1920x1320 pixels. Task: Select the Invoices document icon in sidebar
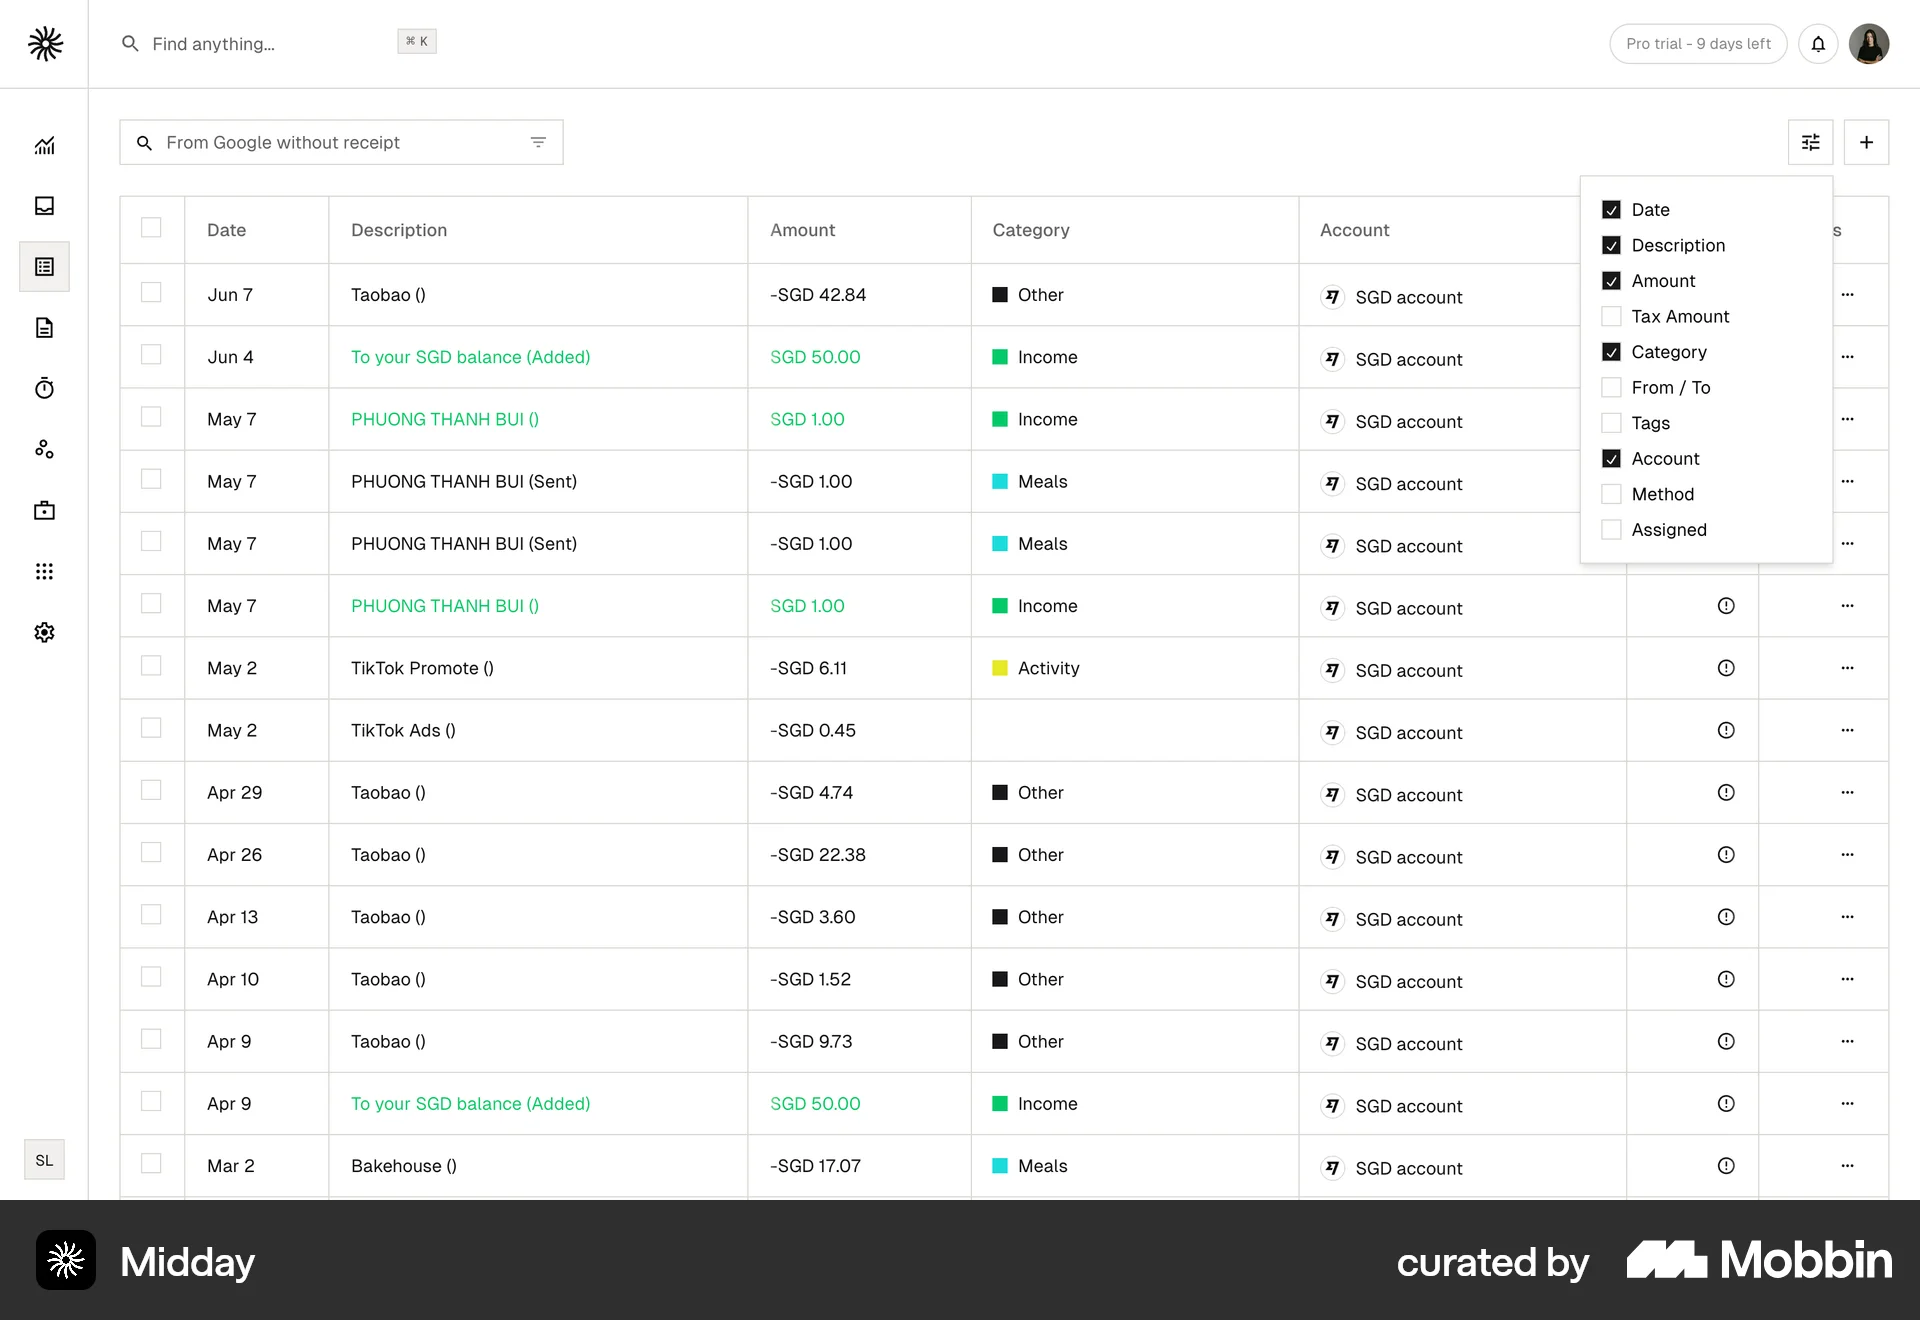pos(44,328)
